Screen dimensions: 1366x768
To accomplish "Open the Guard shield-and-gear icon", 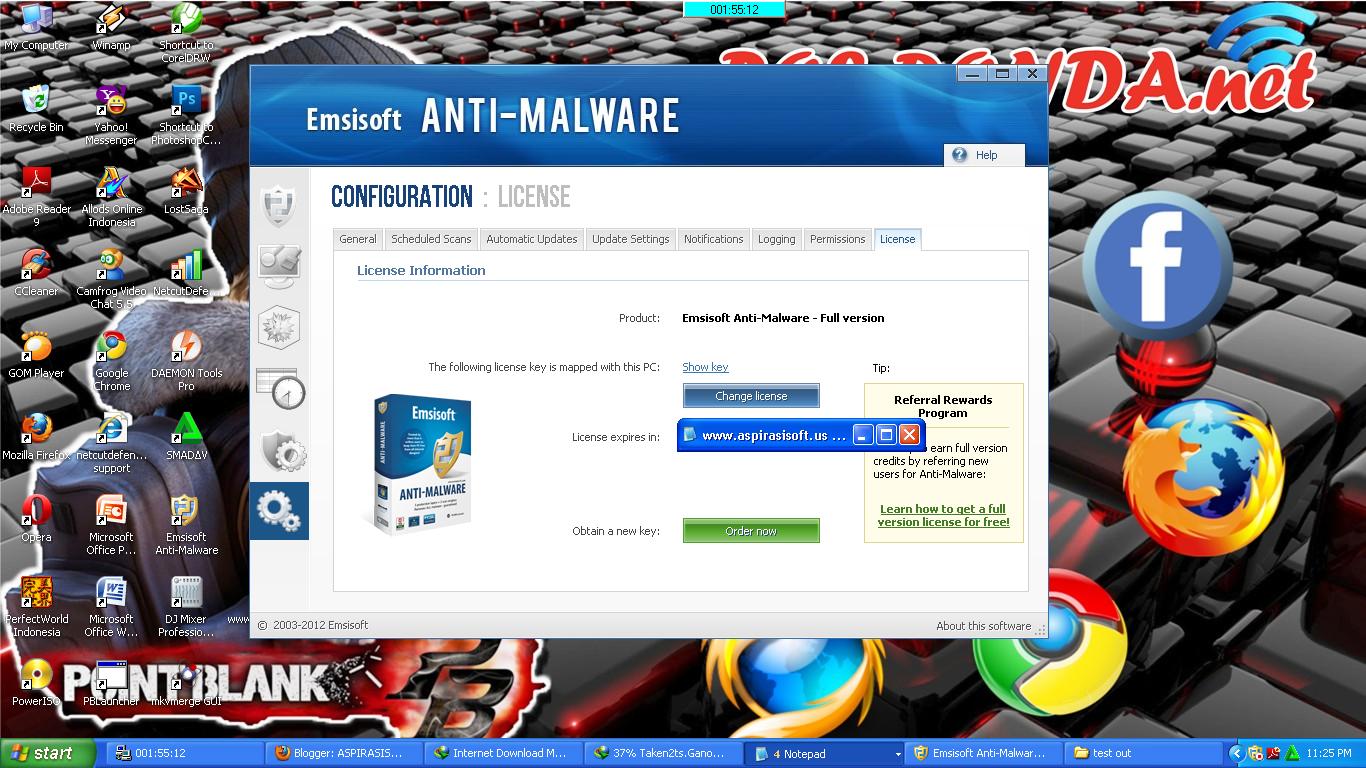I will pyautogui.click(x=279, y=451).
